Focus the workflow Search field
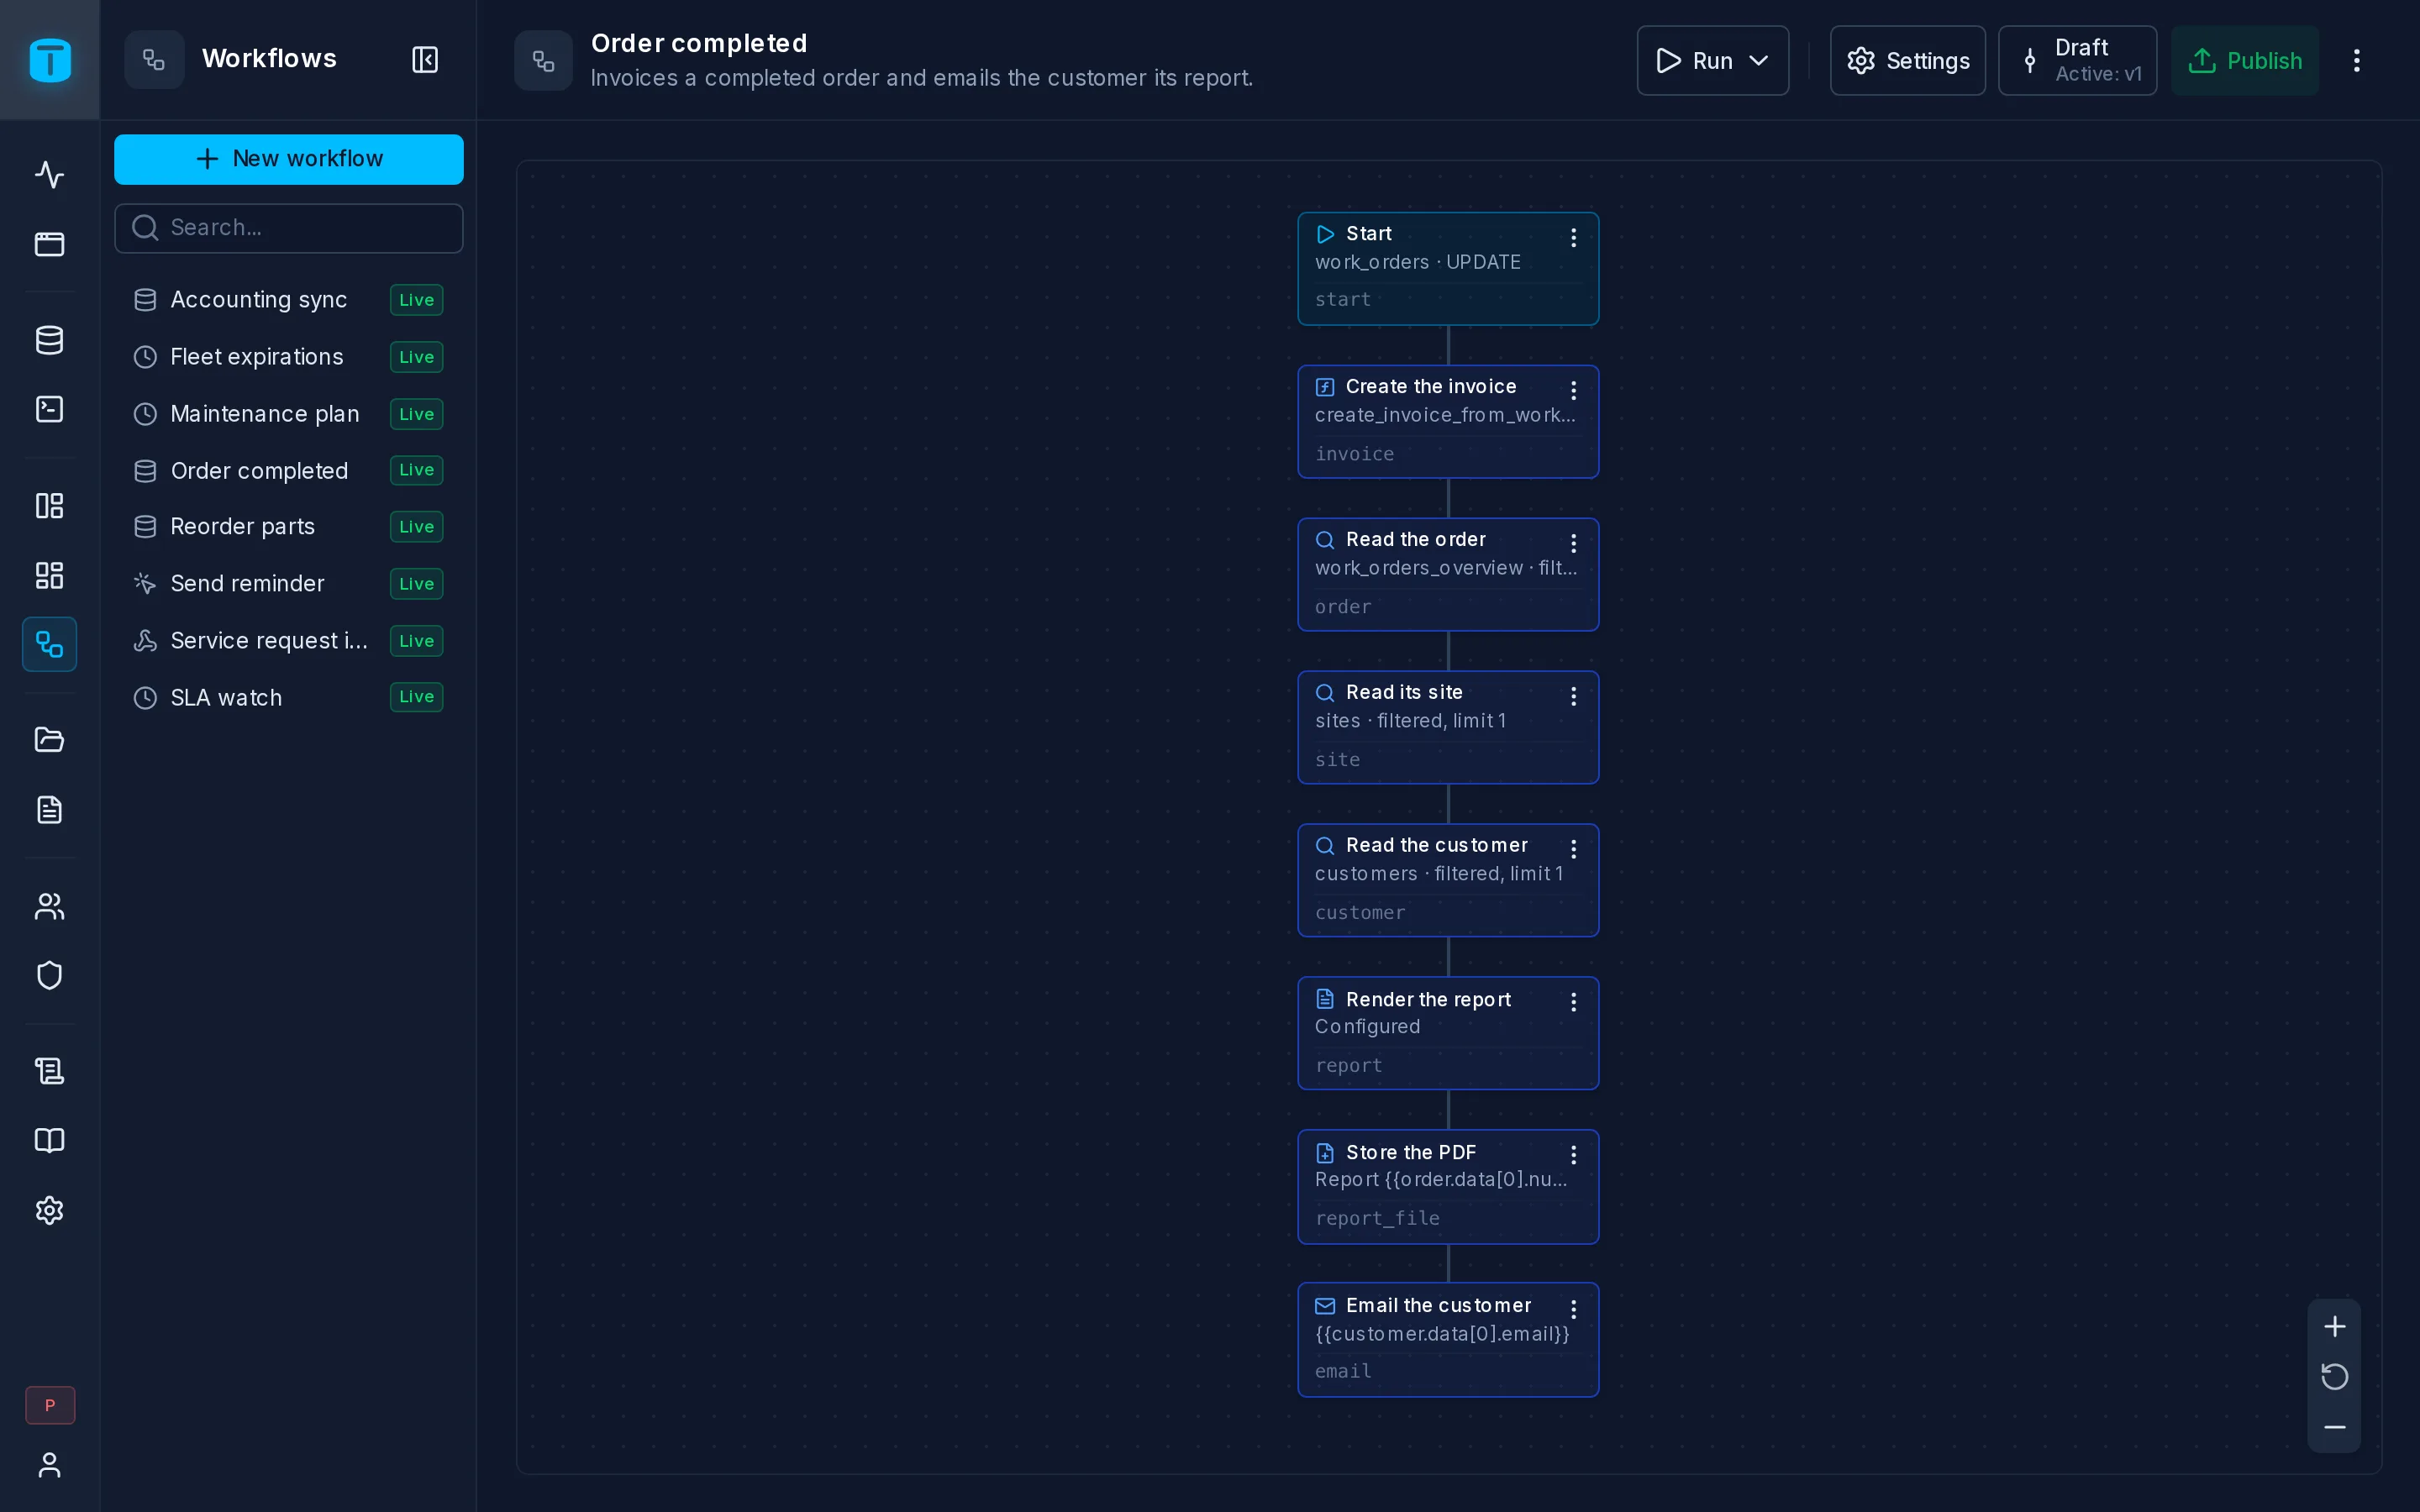The image size is (2420, 1512). 289,228
